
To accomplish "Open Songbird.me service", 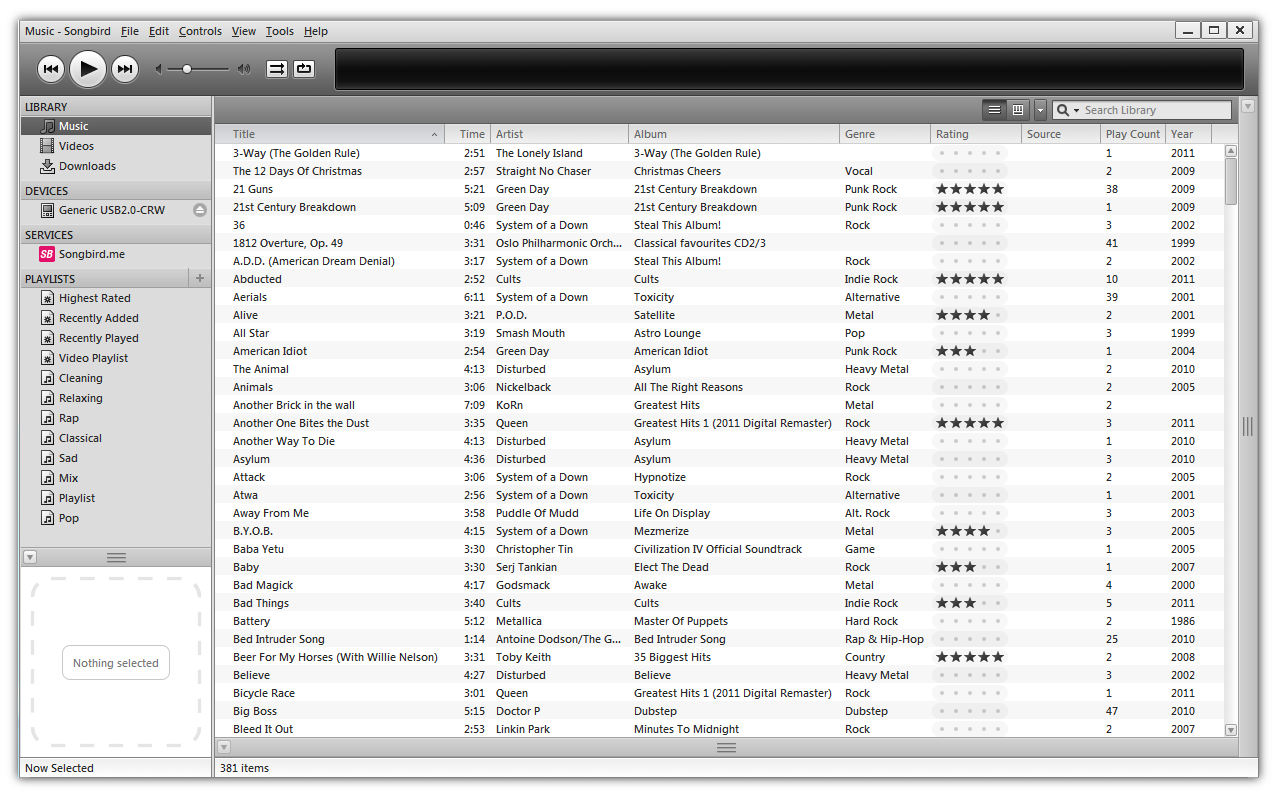I will tap(116, 254).
